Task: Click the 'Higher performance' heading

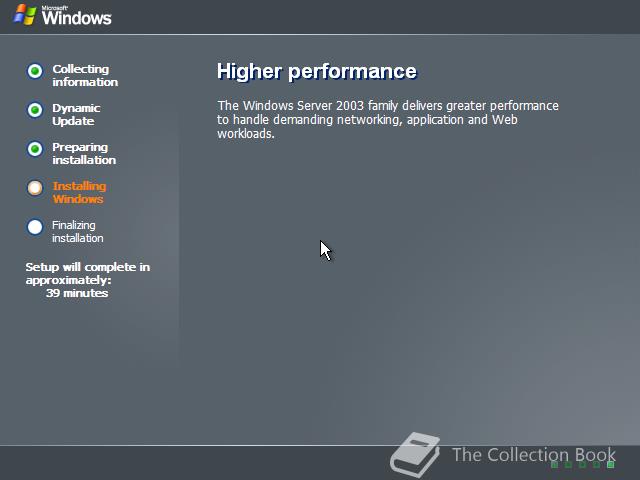Action: click(x=317, y=71)
